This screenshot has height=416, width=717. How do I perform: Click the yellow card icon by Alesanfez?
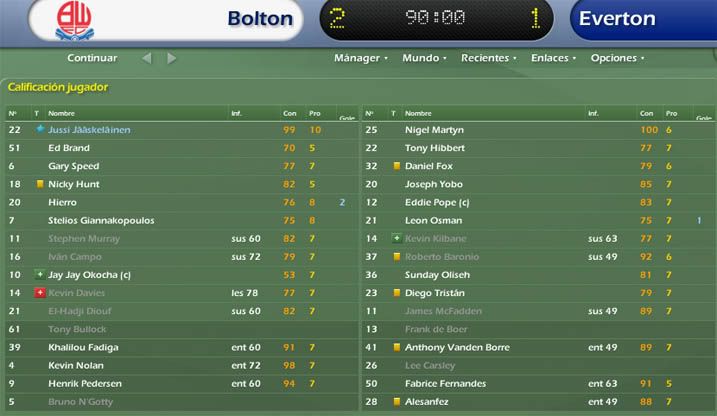tap(396, 401)
